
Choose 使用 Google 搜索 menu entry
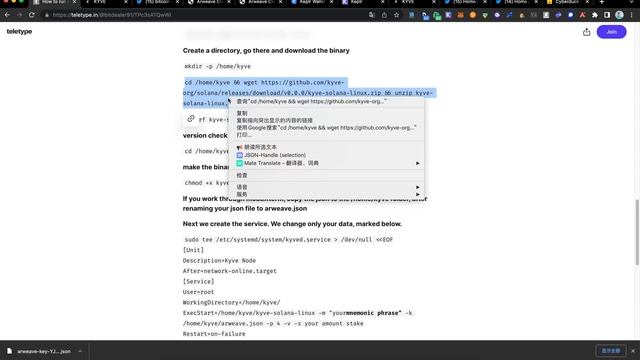[327, 128]
